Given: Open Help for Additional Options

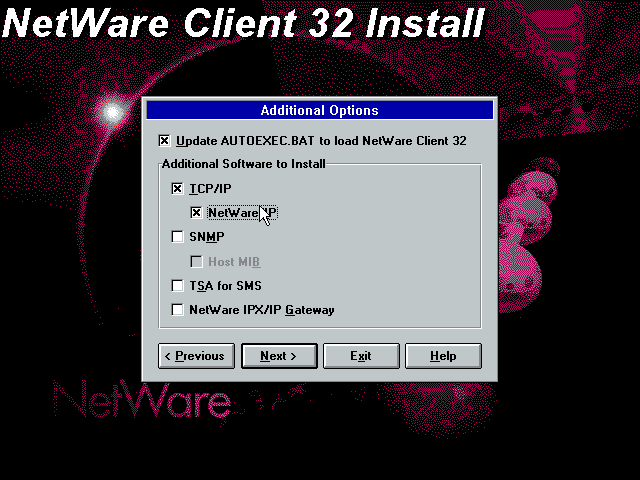Looking at the screenshot, I should click(443, 356).
